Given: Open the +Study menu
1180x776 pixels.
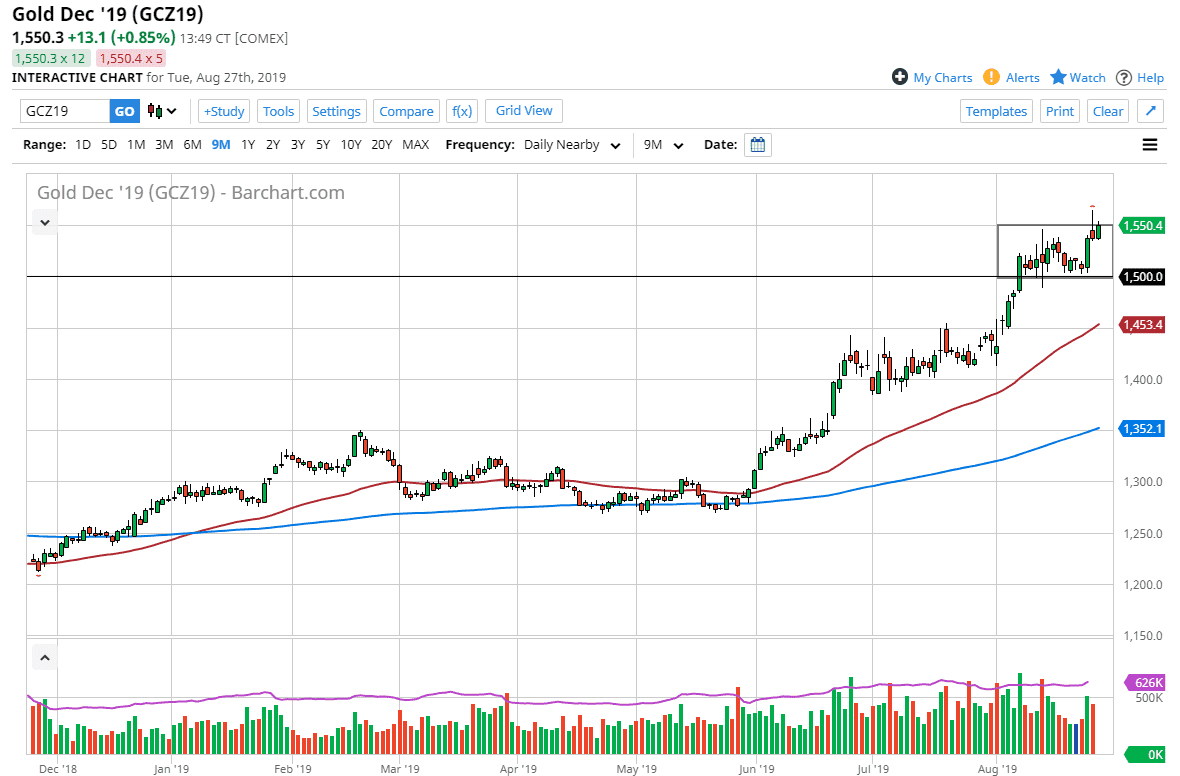Looking at the screenshot, I should click(x=224, y=111).
